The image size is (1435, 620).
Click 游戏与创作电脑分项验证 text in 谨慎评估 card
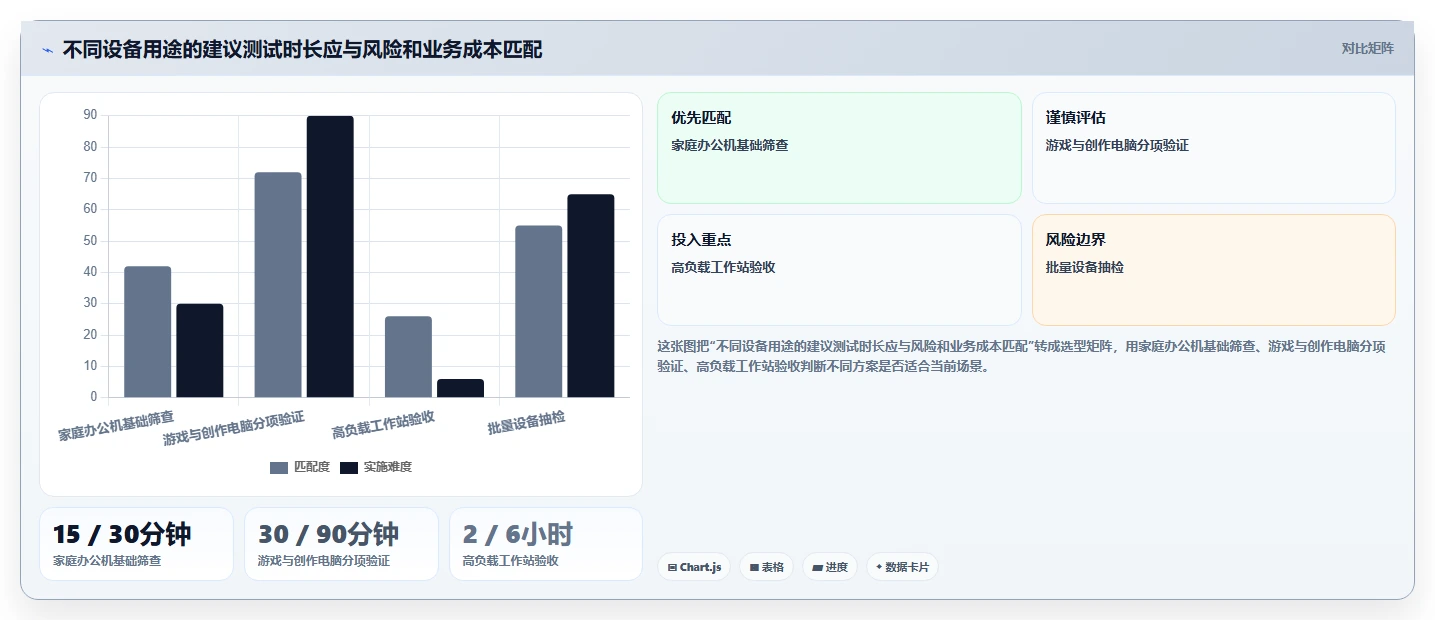[1117, 145]
